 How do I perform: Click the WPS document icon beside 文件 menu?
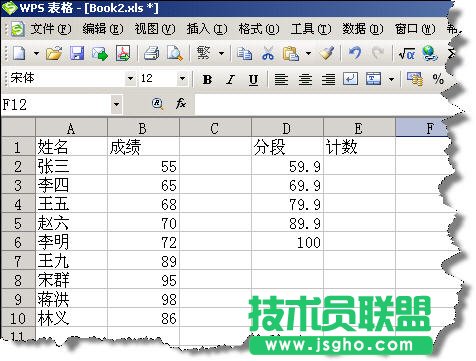[17, 29]
